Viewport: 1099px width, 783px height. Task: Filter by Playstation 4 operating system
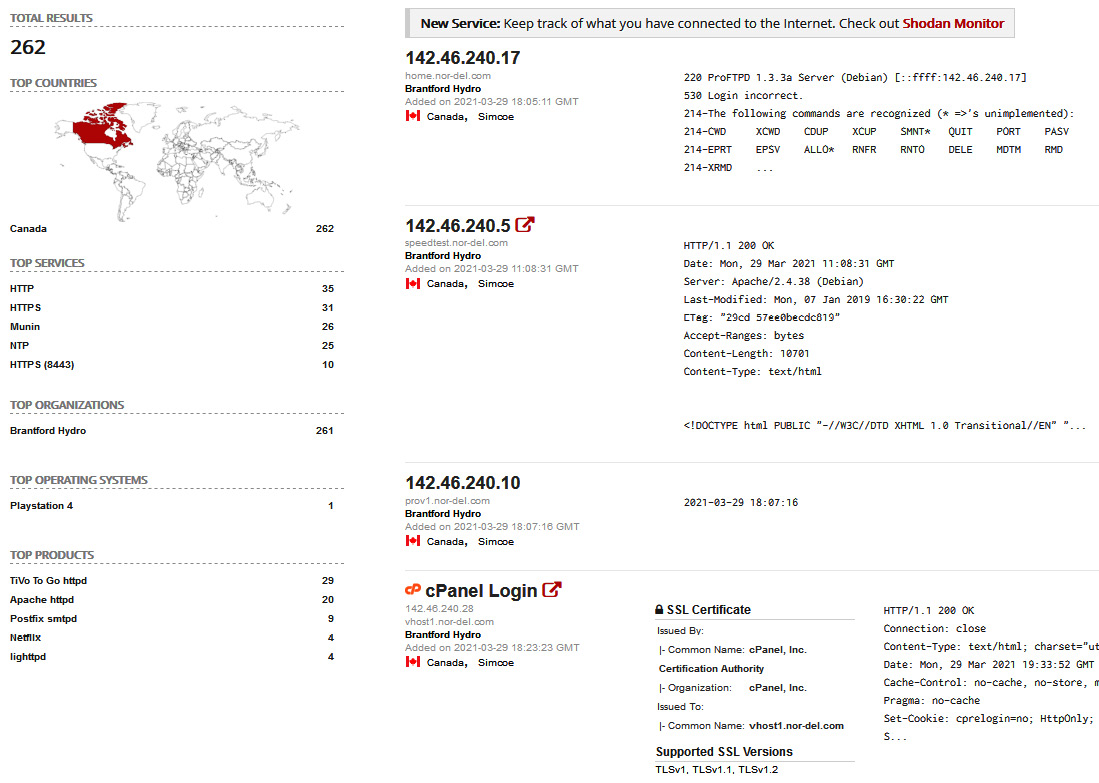(x=41, y=505)
